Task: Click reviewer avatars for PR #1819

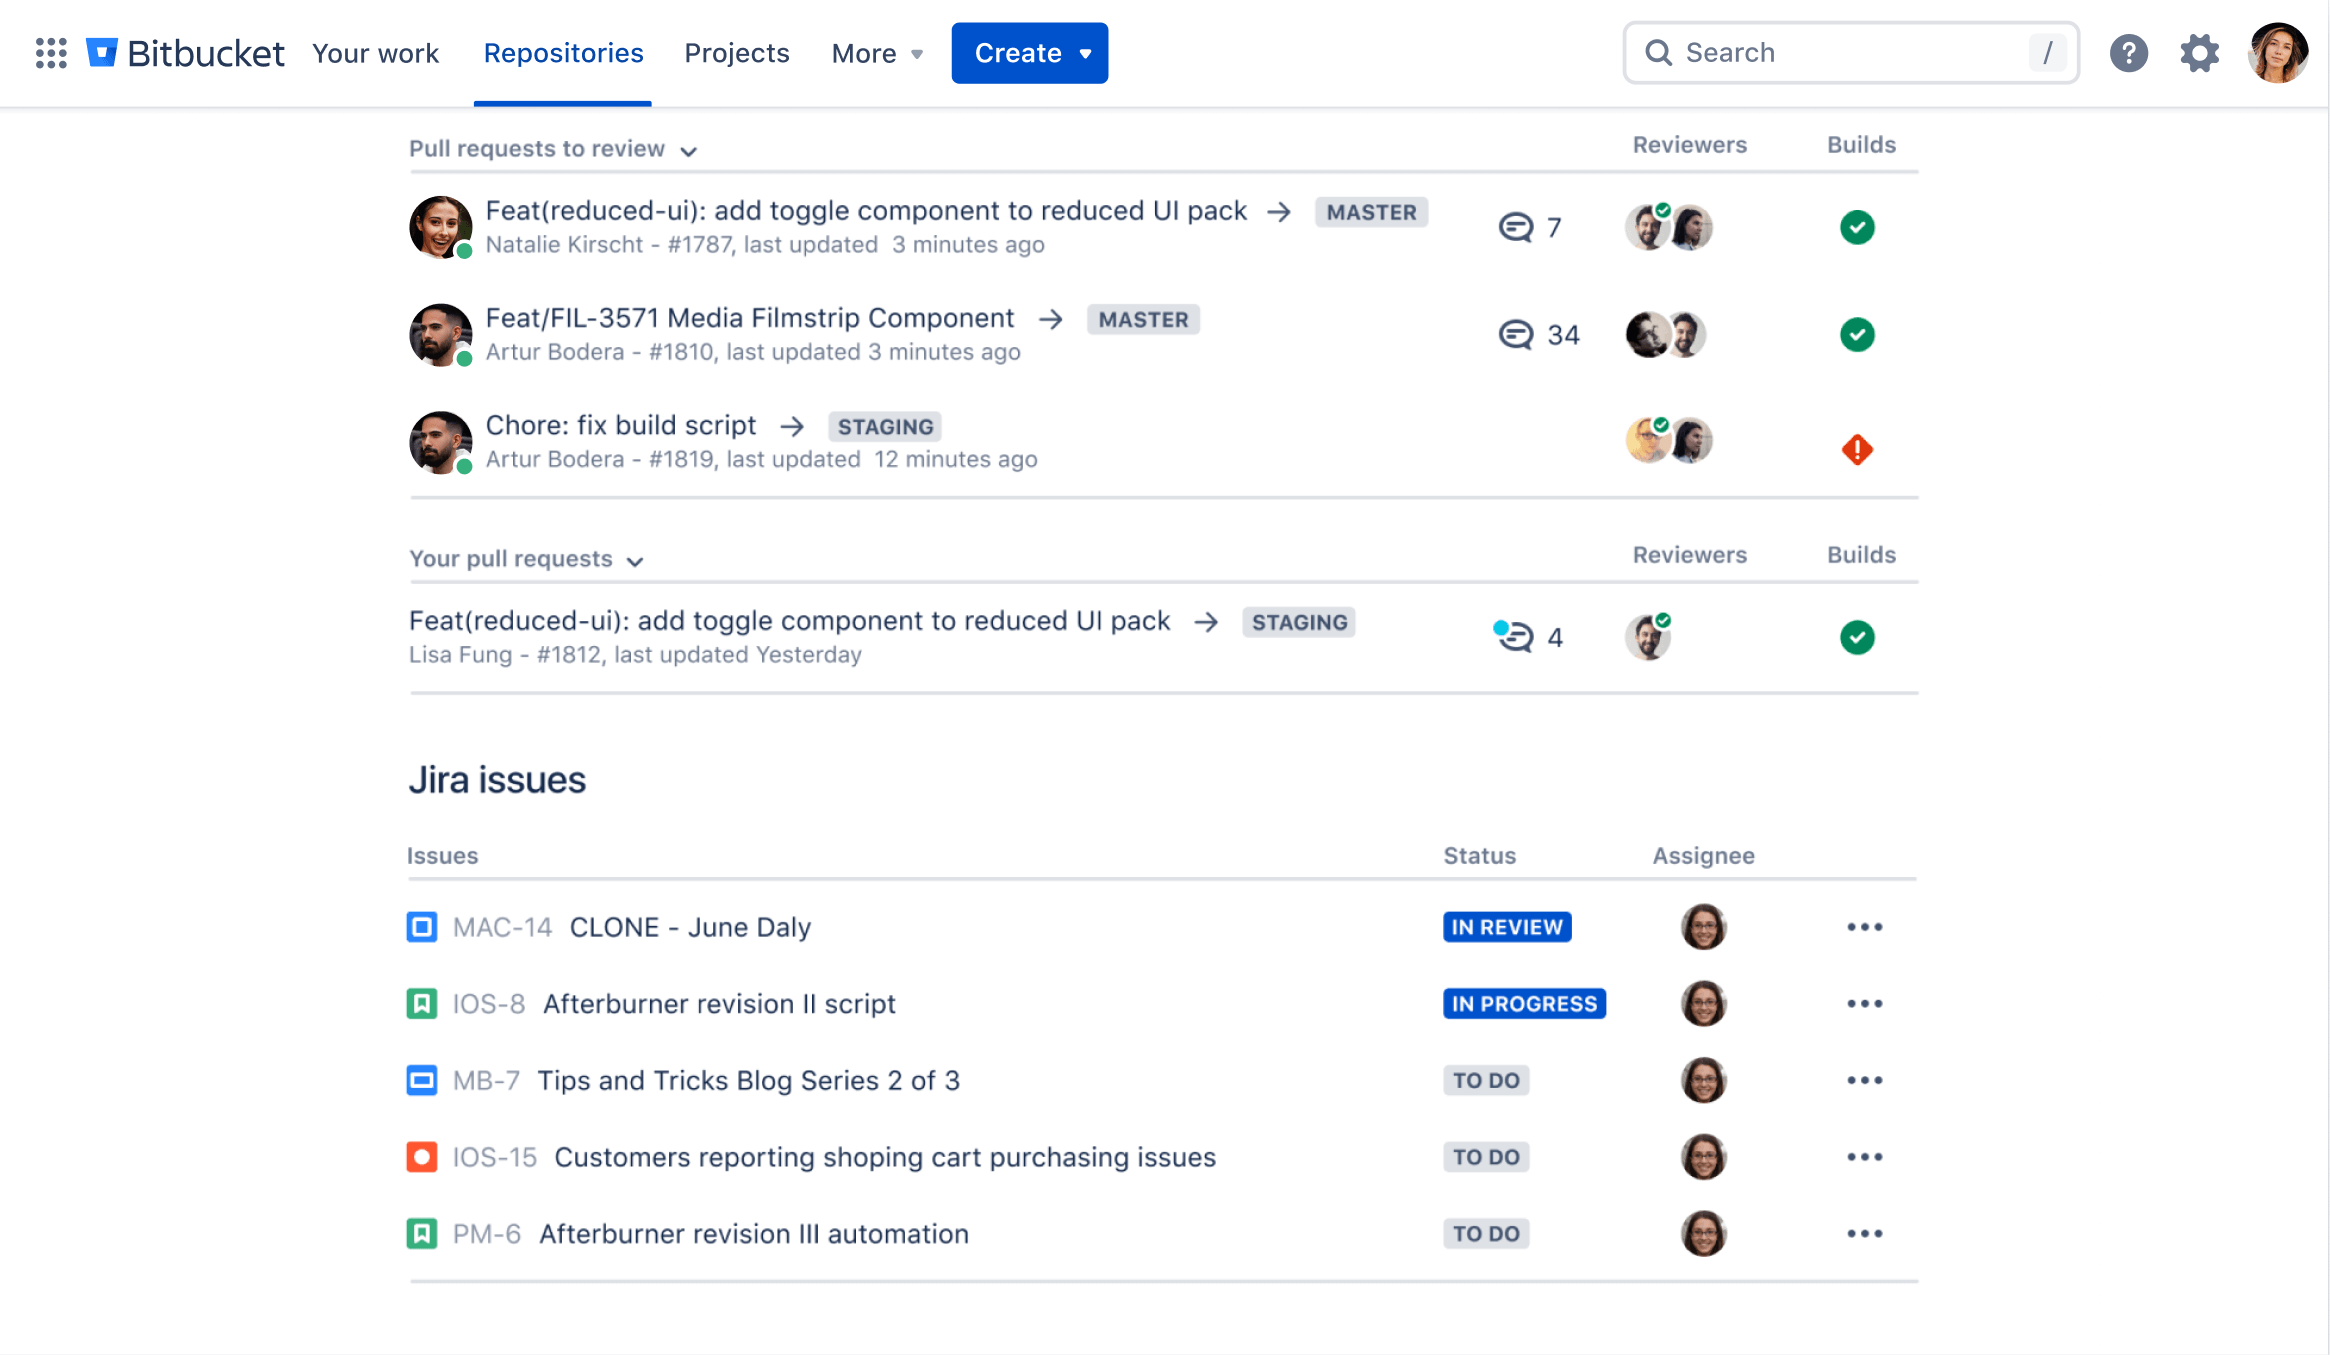Action: 1668,441
